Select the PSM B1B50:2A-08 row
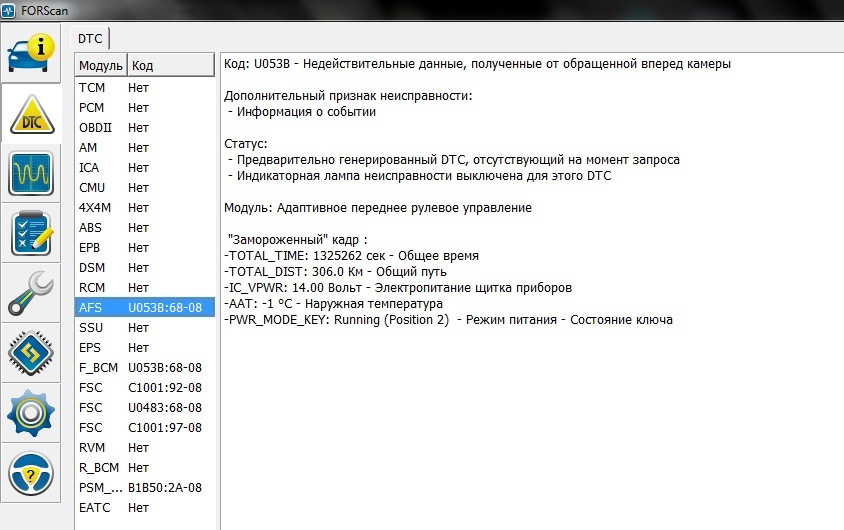 point(144,487)
